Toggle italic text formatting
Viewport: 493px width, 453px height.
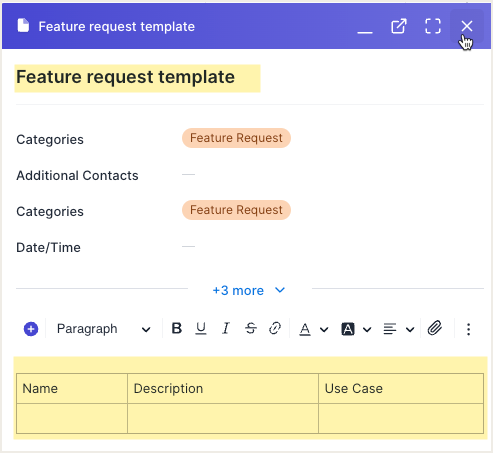point(226,329)
